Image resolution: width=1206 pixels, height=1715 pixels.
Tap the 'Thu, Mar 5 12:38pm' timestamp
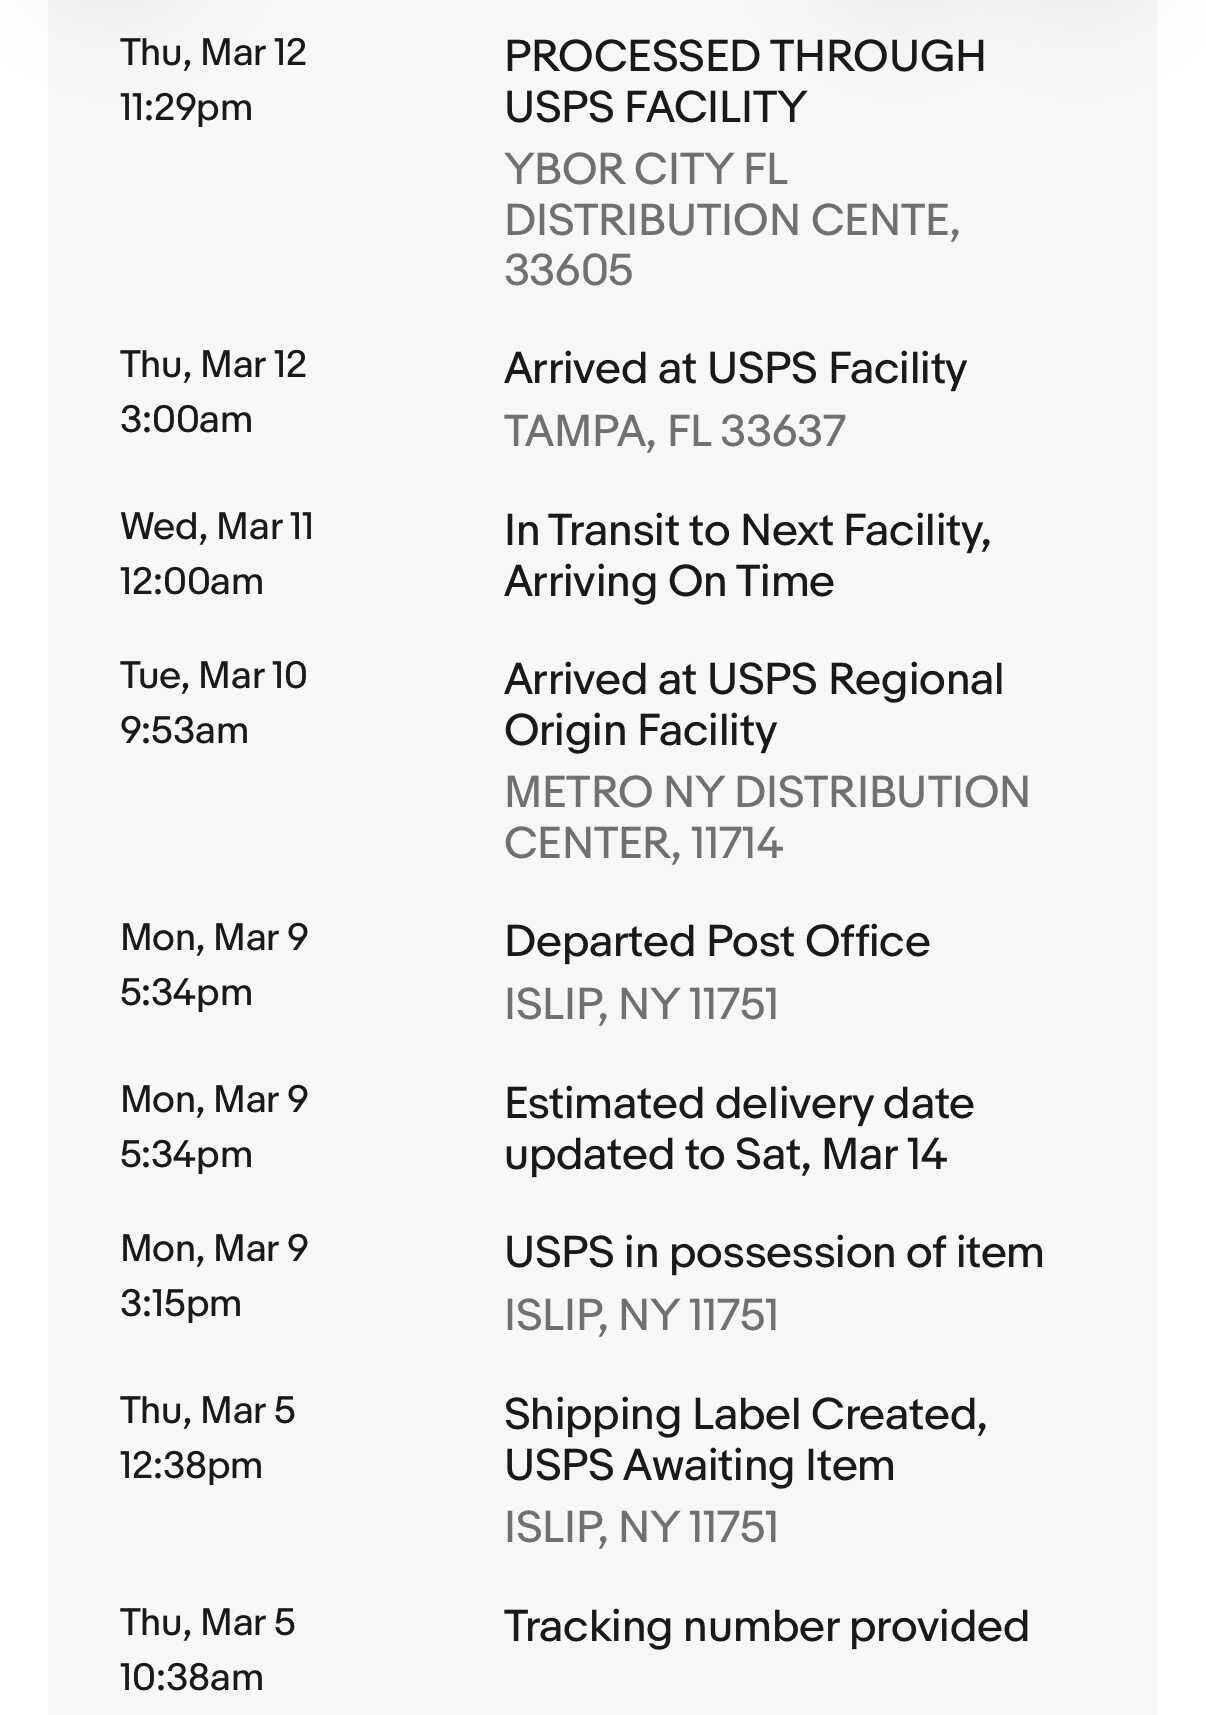point(207,1438)
